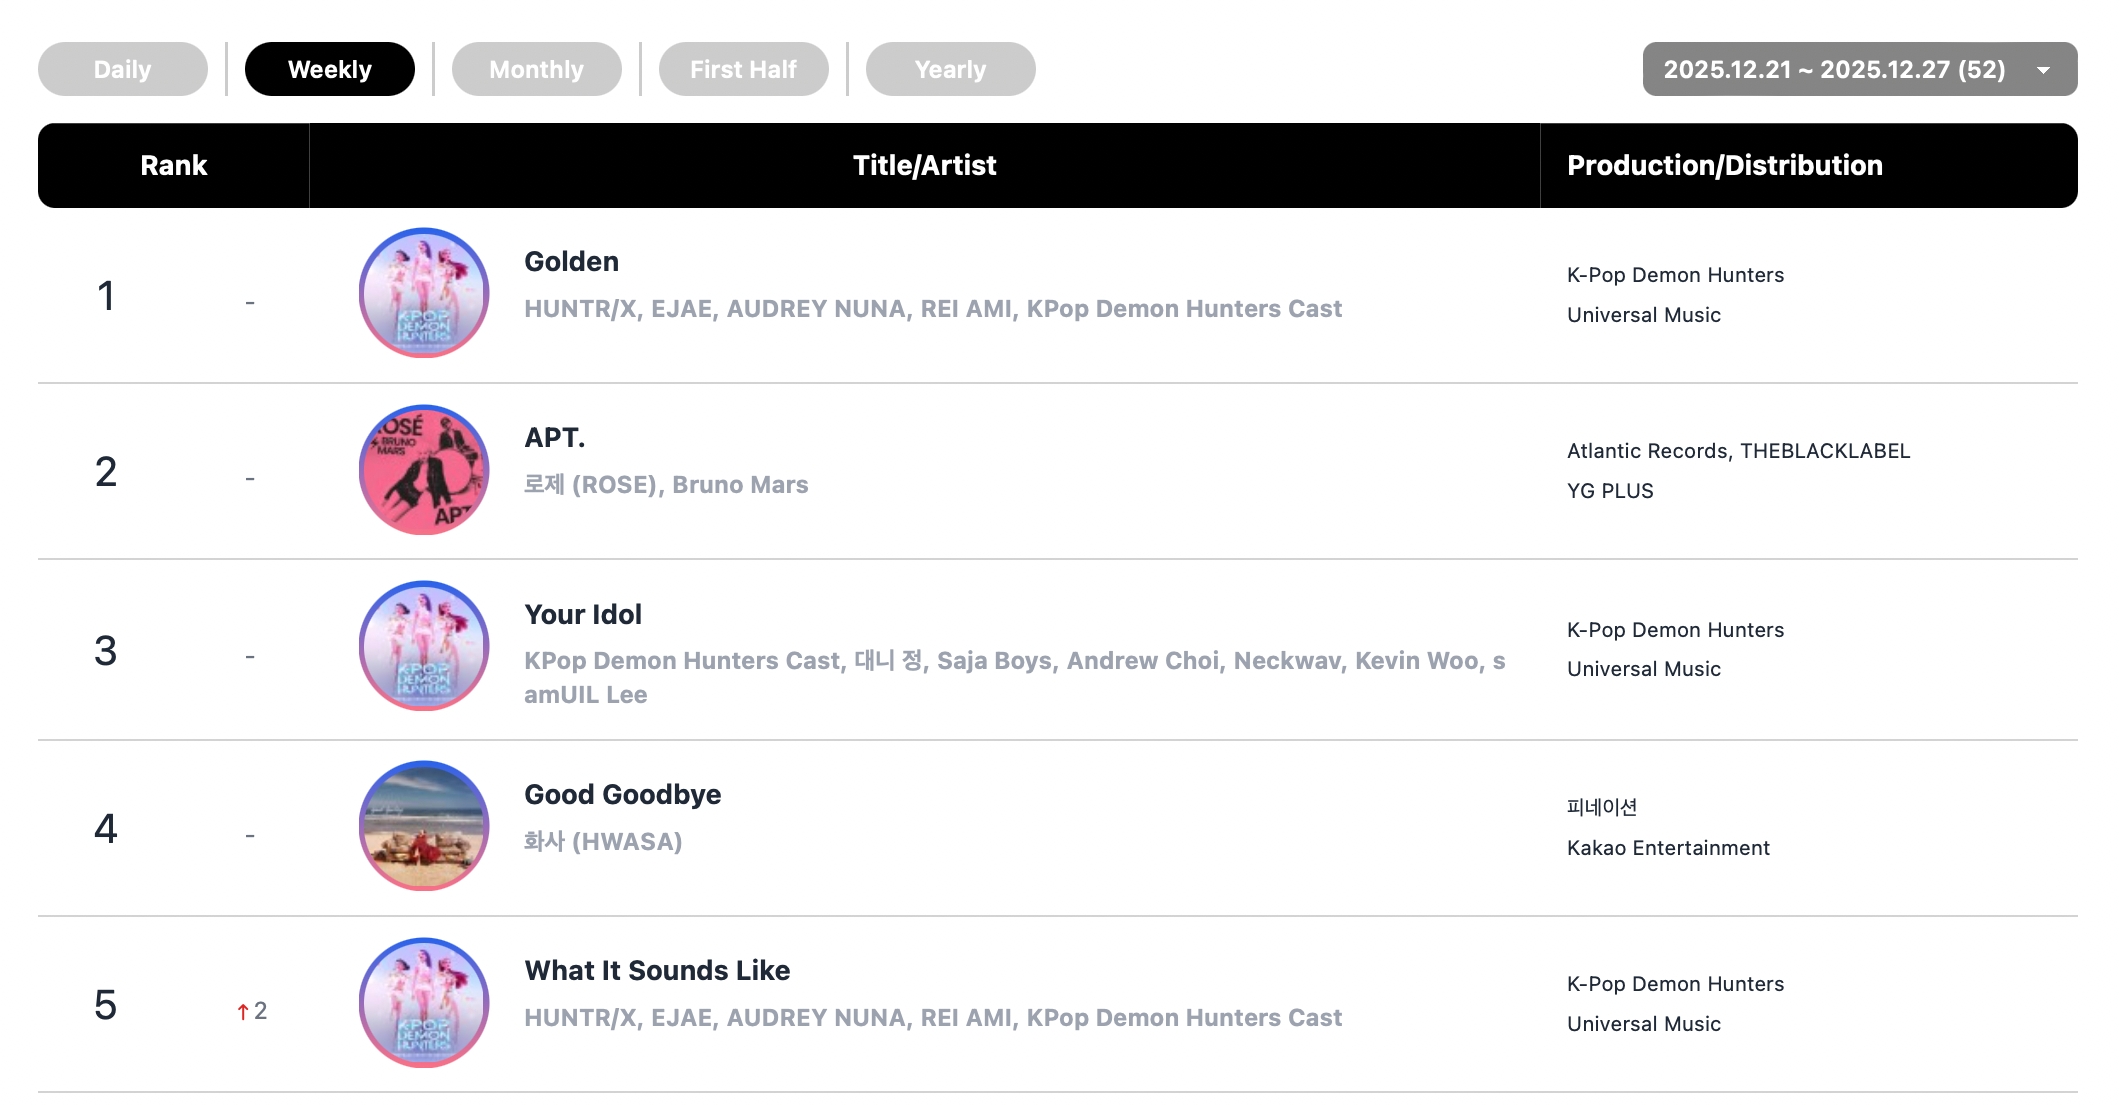Click the Title/Artist column header
Viewport: 2119px width, 1105px height.
(x=924, y=166)
